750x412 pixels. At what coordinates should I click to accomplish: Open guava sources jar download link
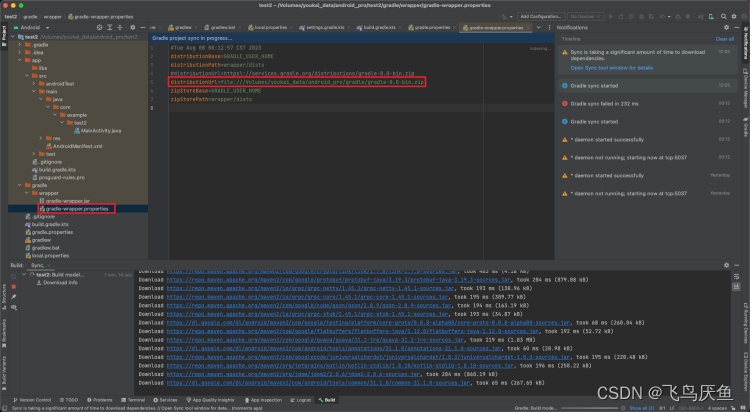click(x=315, y=340)
